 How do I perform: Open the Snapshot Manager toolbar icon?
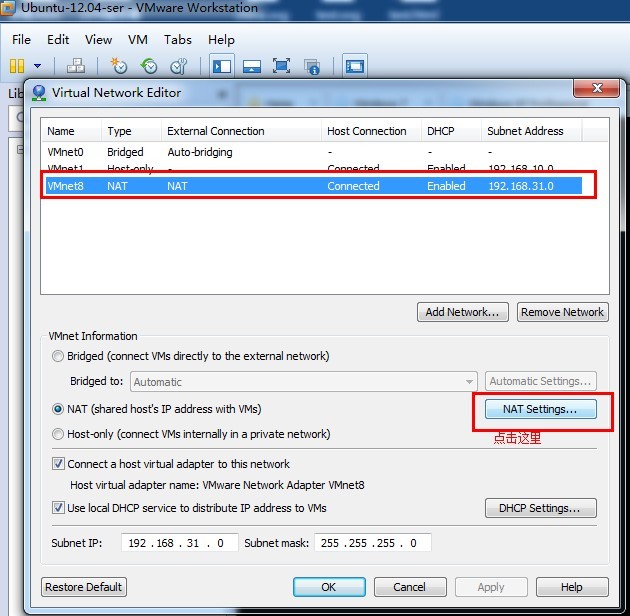click(179, 65)
